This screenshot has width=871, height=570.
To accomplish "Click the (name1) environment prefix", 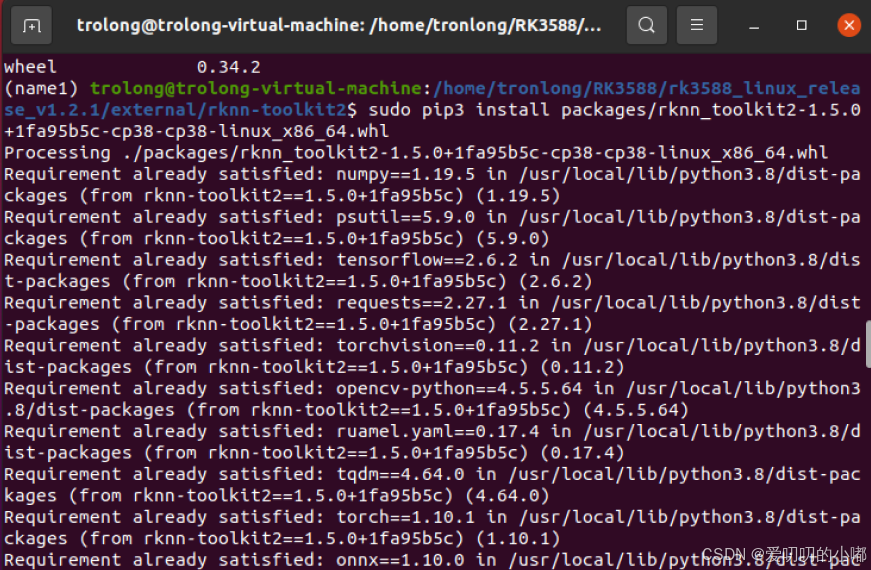I will [41, 88].
